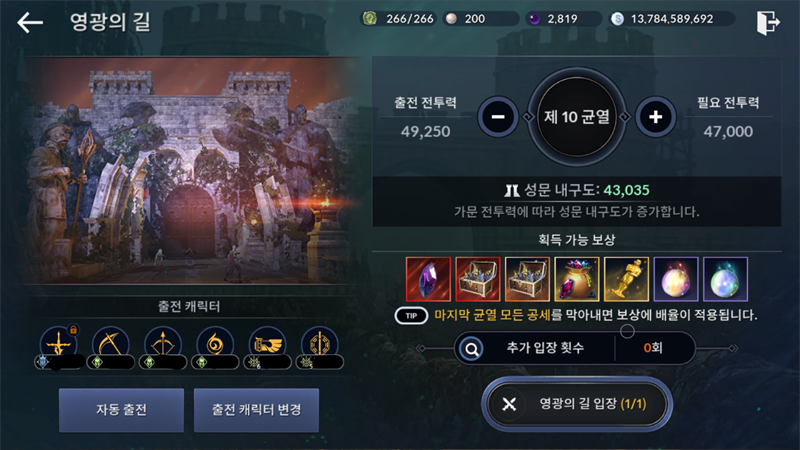Click the 자동 출전 button
The width and height of the screenshot is (800, 450).
121,410
